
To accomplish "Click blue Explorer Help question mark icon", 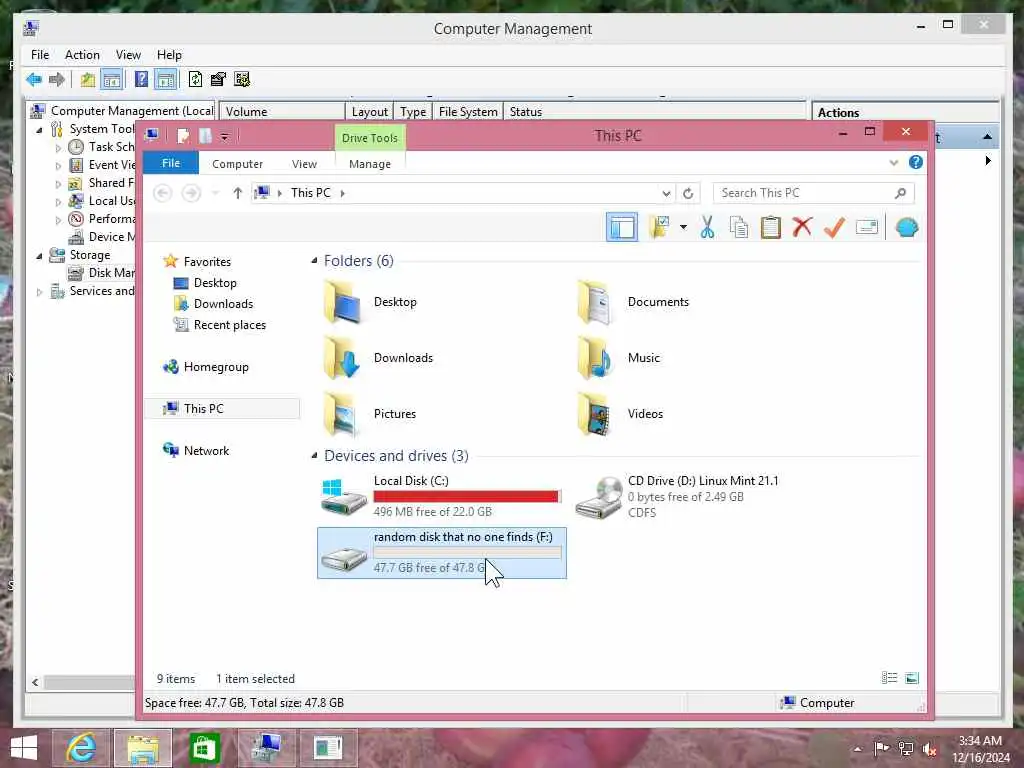I will [916, 162].
